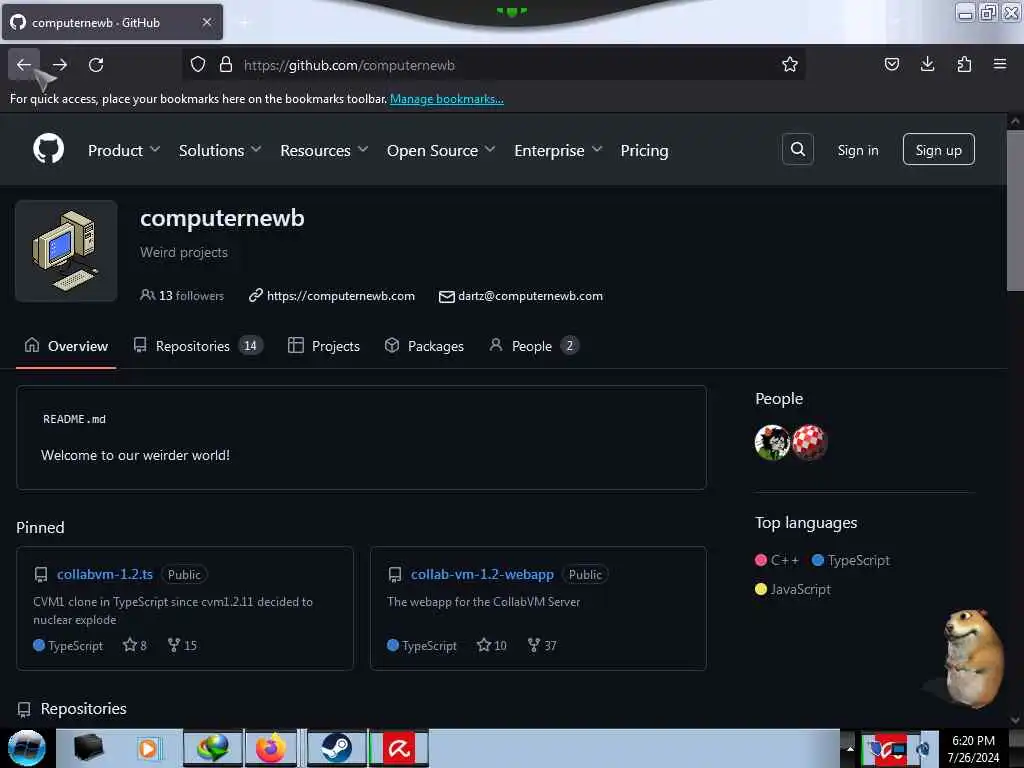Click the globe program taskbar icon
The width and height of the screenshot is (1024, 768).
coord(213,748)
